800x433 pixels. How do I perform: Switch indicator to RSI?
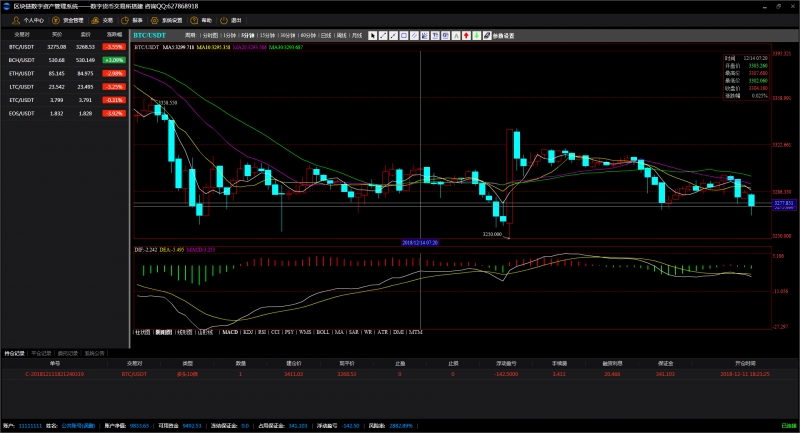point(262,332)
